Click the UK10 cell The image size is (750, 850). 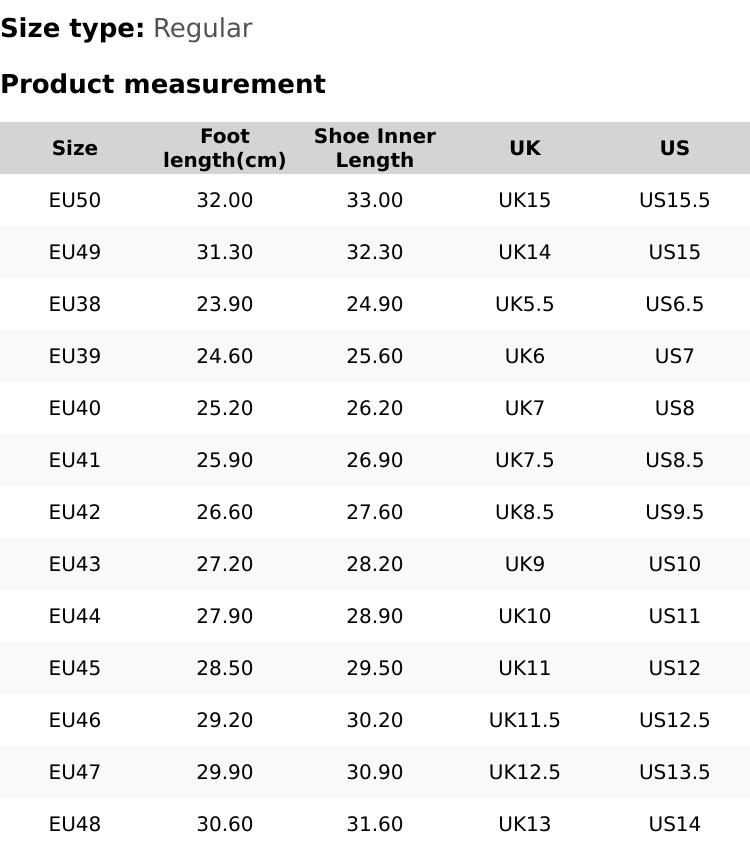pos(525,616)
